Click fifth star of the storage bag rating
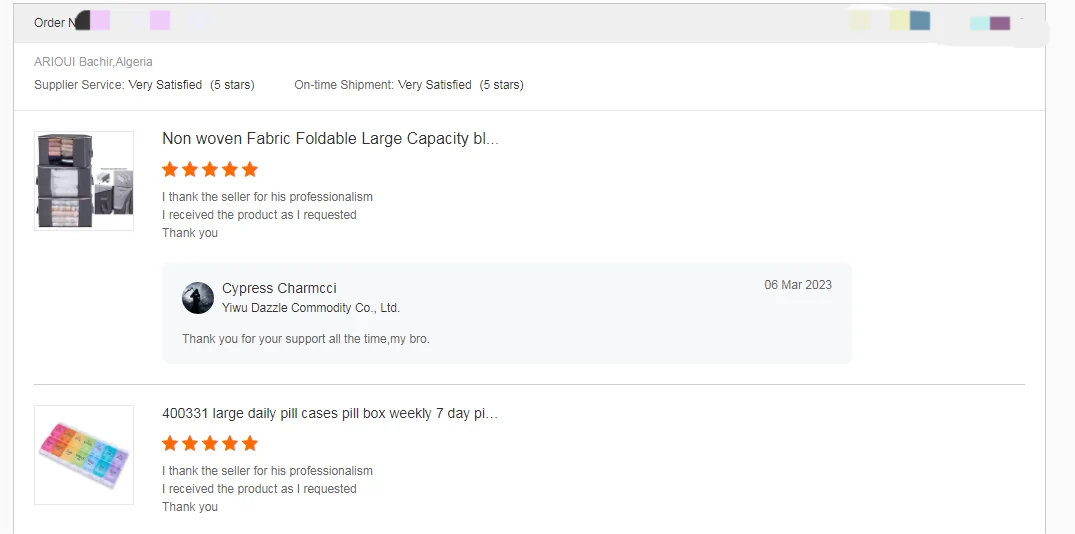Screen dimensions: 1075x534 250,169
